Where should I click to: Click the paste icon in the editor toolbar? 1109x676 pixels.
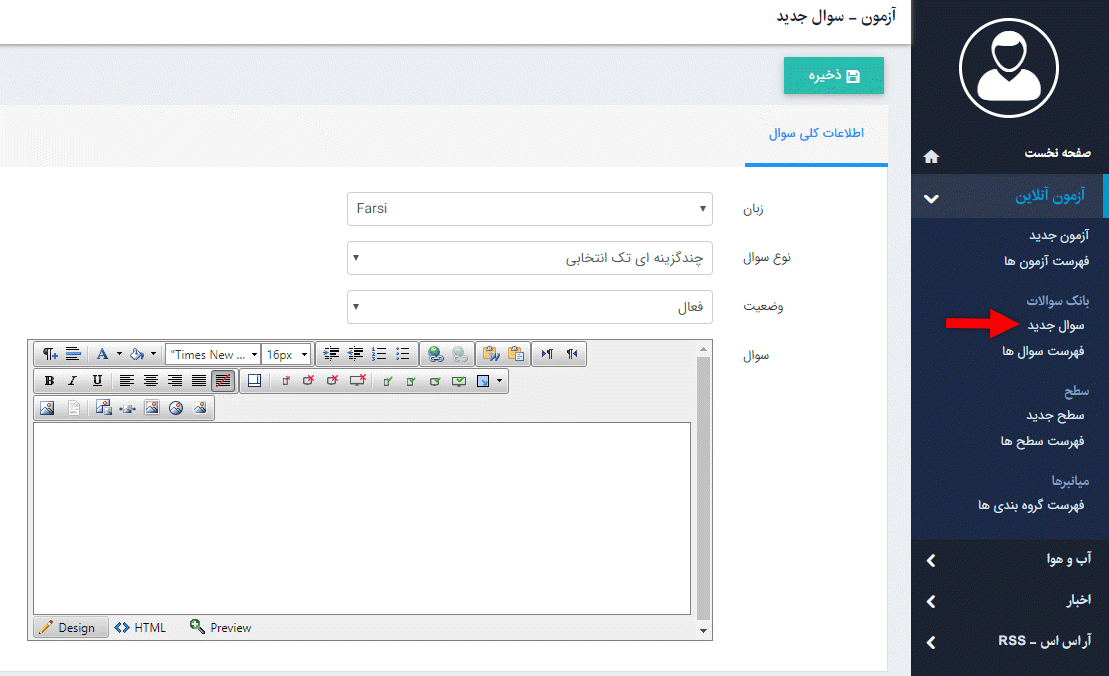point(515,354)
